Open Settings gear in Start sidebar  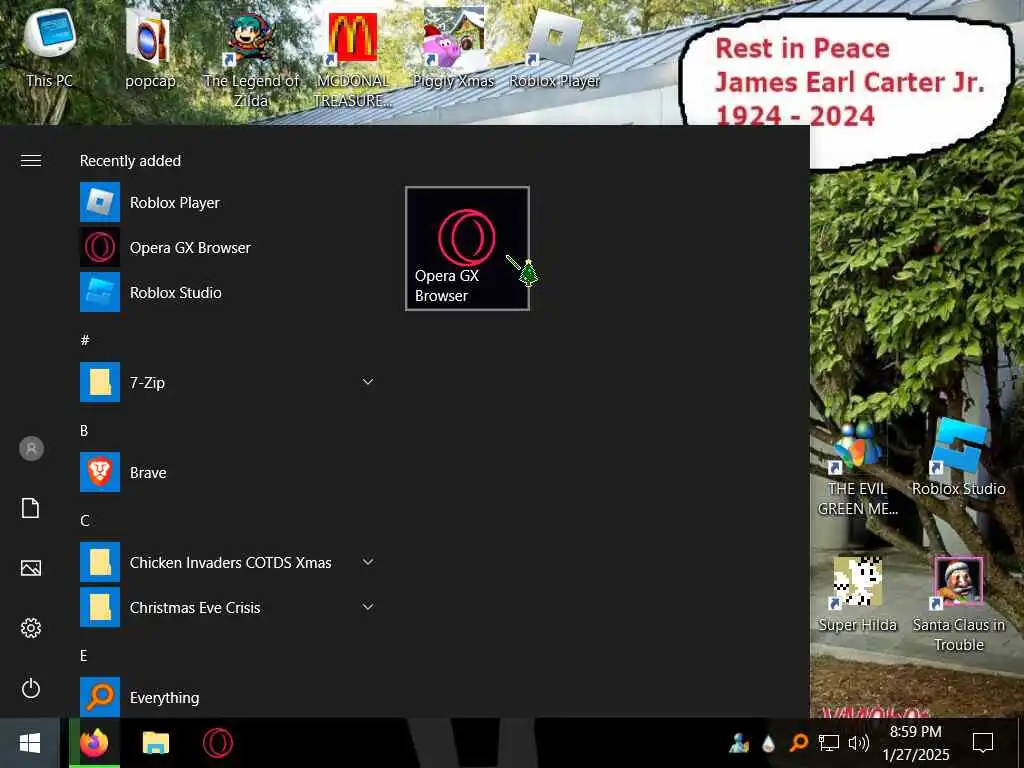pos(31,628)
